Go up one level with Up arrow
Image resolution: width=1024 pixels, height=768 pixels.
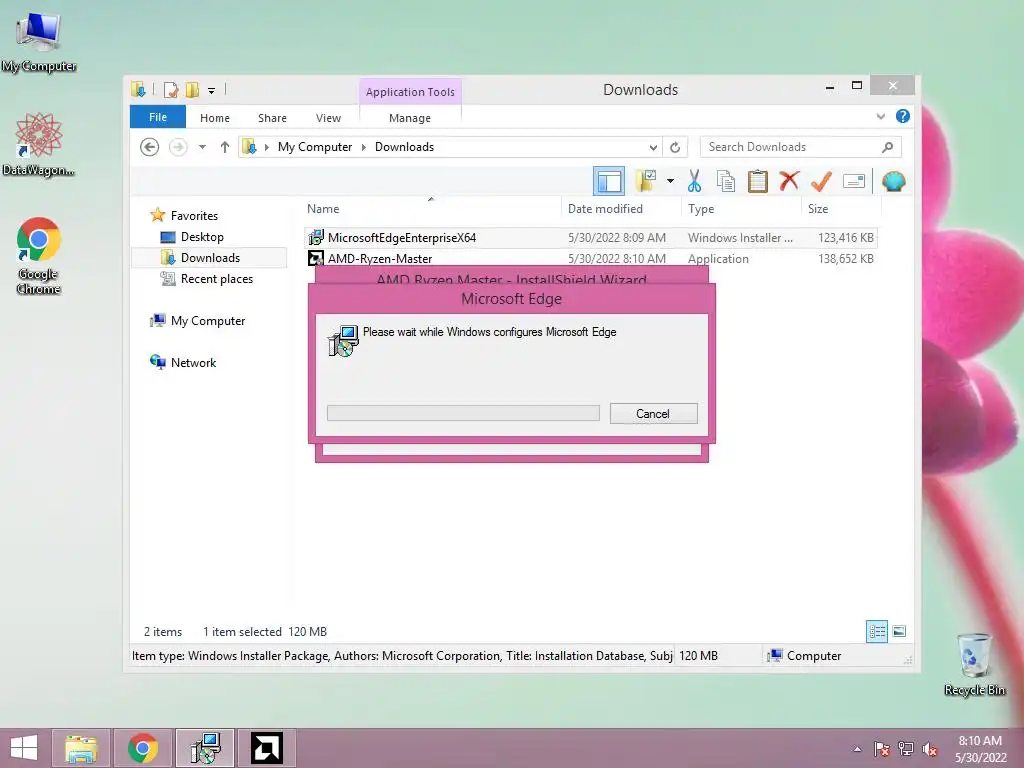[225, 147]
